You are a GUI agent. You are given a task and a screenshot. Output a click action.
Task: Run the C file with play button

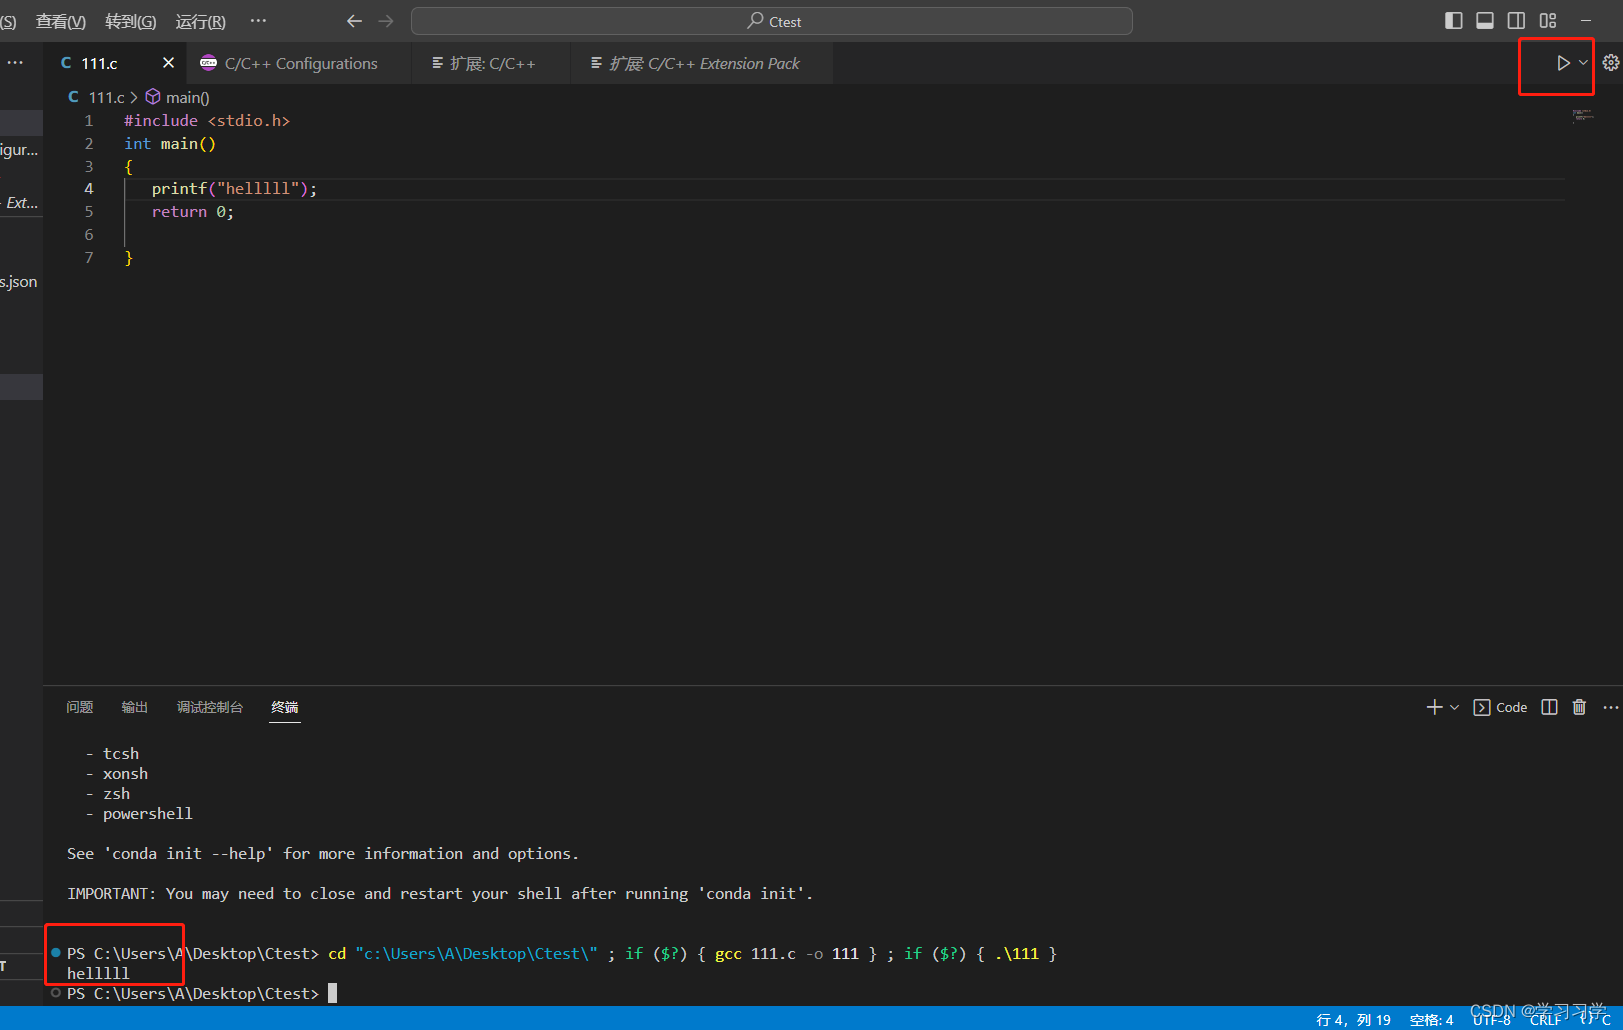click(1563, 63)
